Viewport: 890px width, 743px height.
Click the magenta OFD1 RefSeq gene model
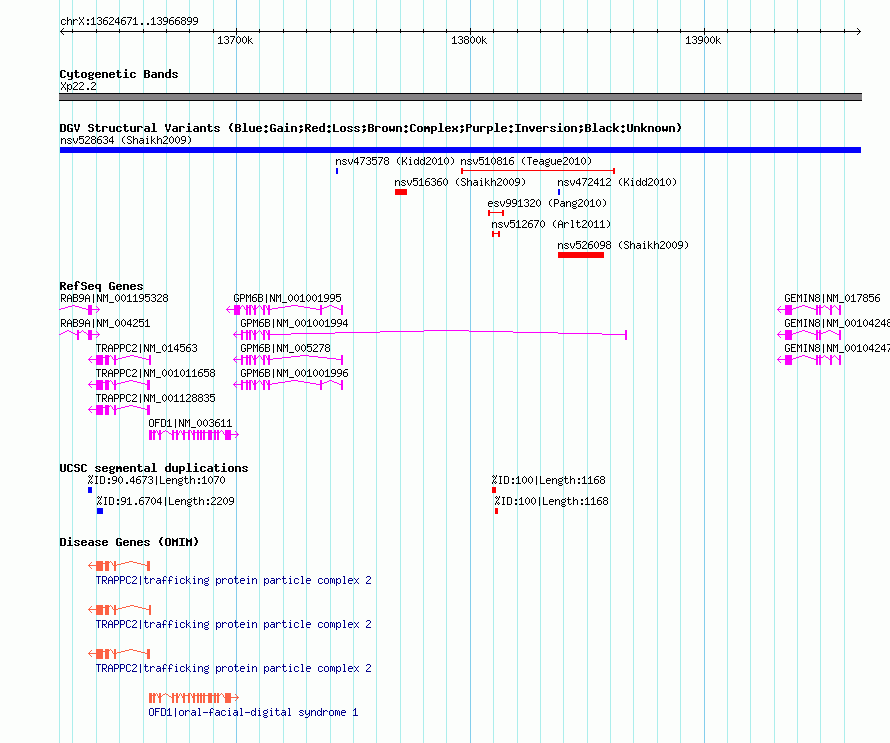pyautogui.click(x=194, y=435)
